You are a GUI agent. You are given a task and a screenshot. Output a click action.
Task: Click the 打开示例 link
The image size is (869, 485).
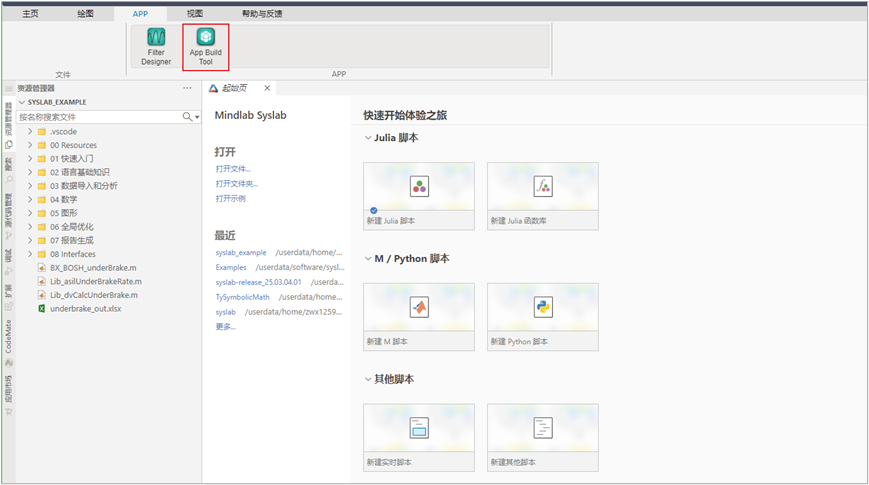(231, 198)
